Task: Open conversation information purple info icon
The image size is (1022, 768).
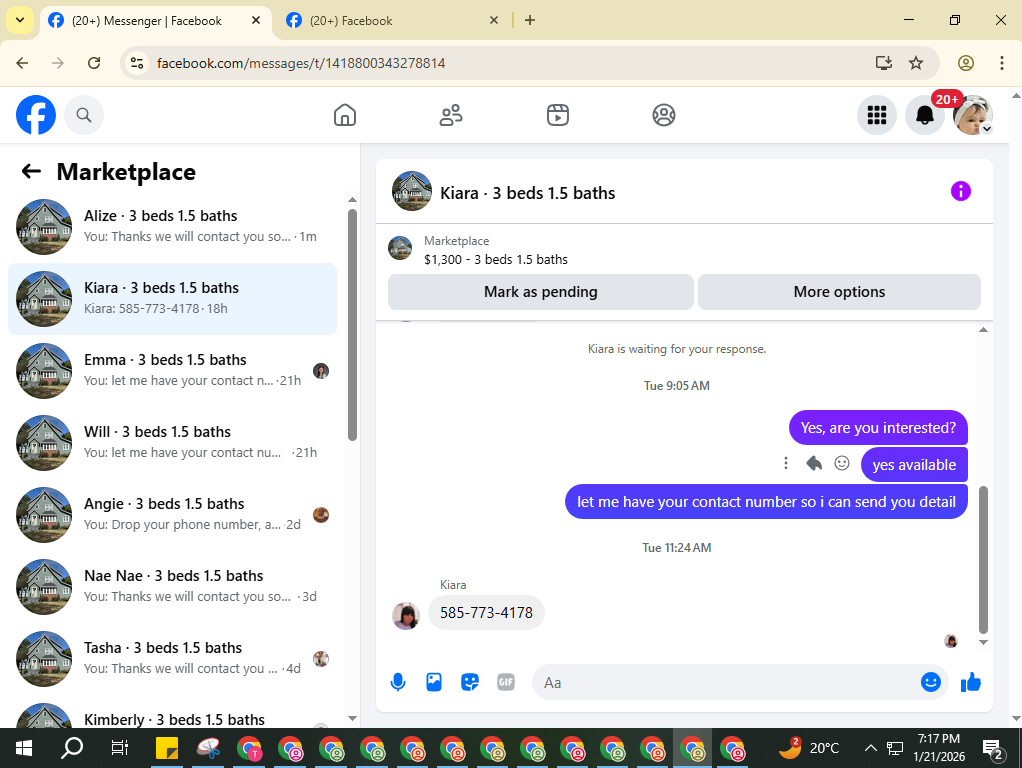Action: (x=960, y=191)
